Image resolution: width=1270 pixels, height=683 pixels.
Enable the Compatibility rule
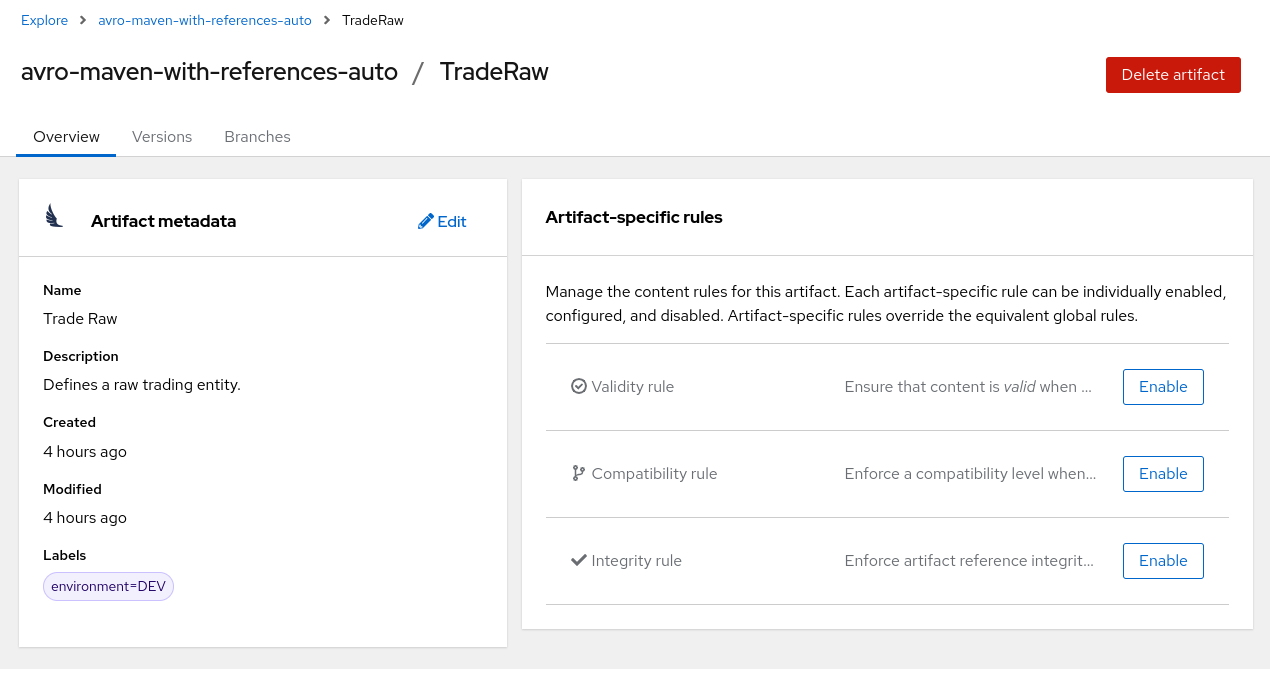(x=1163, y=473)
